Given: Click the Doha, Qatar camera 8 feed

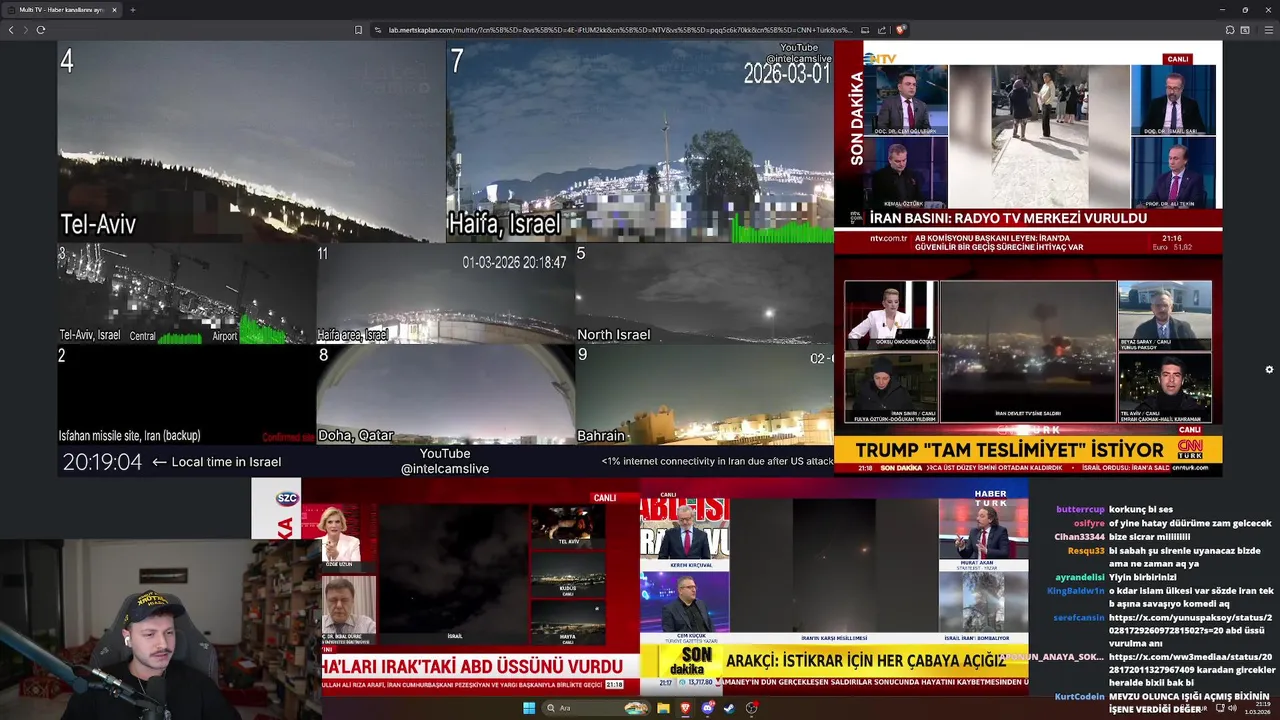Looking at the screenshot, I should (445, 395).
